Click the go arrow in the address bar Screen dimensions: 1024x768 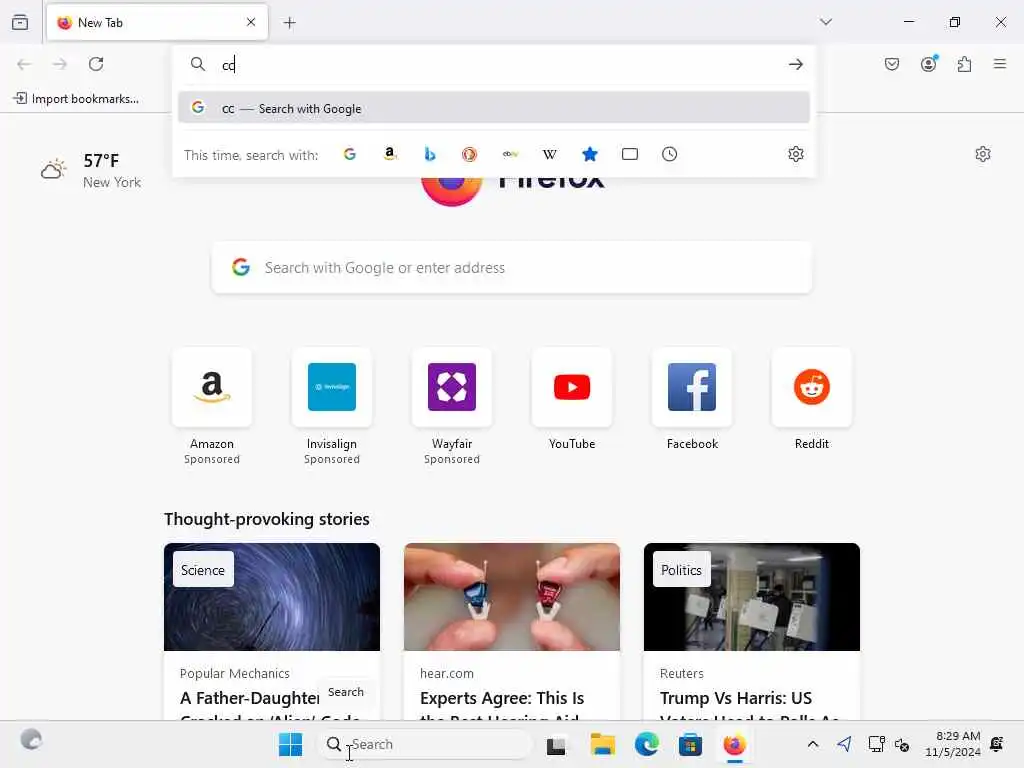795,64
